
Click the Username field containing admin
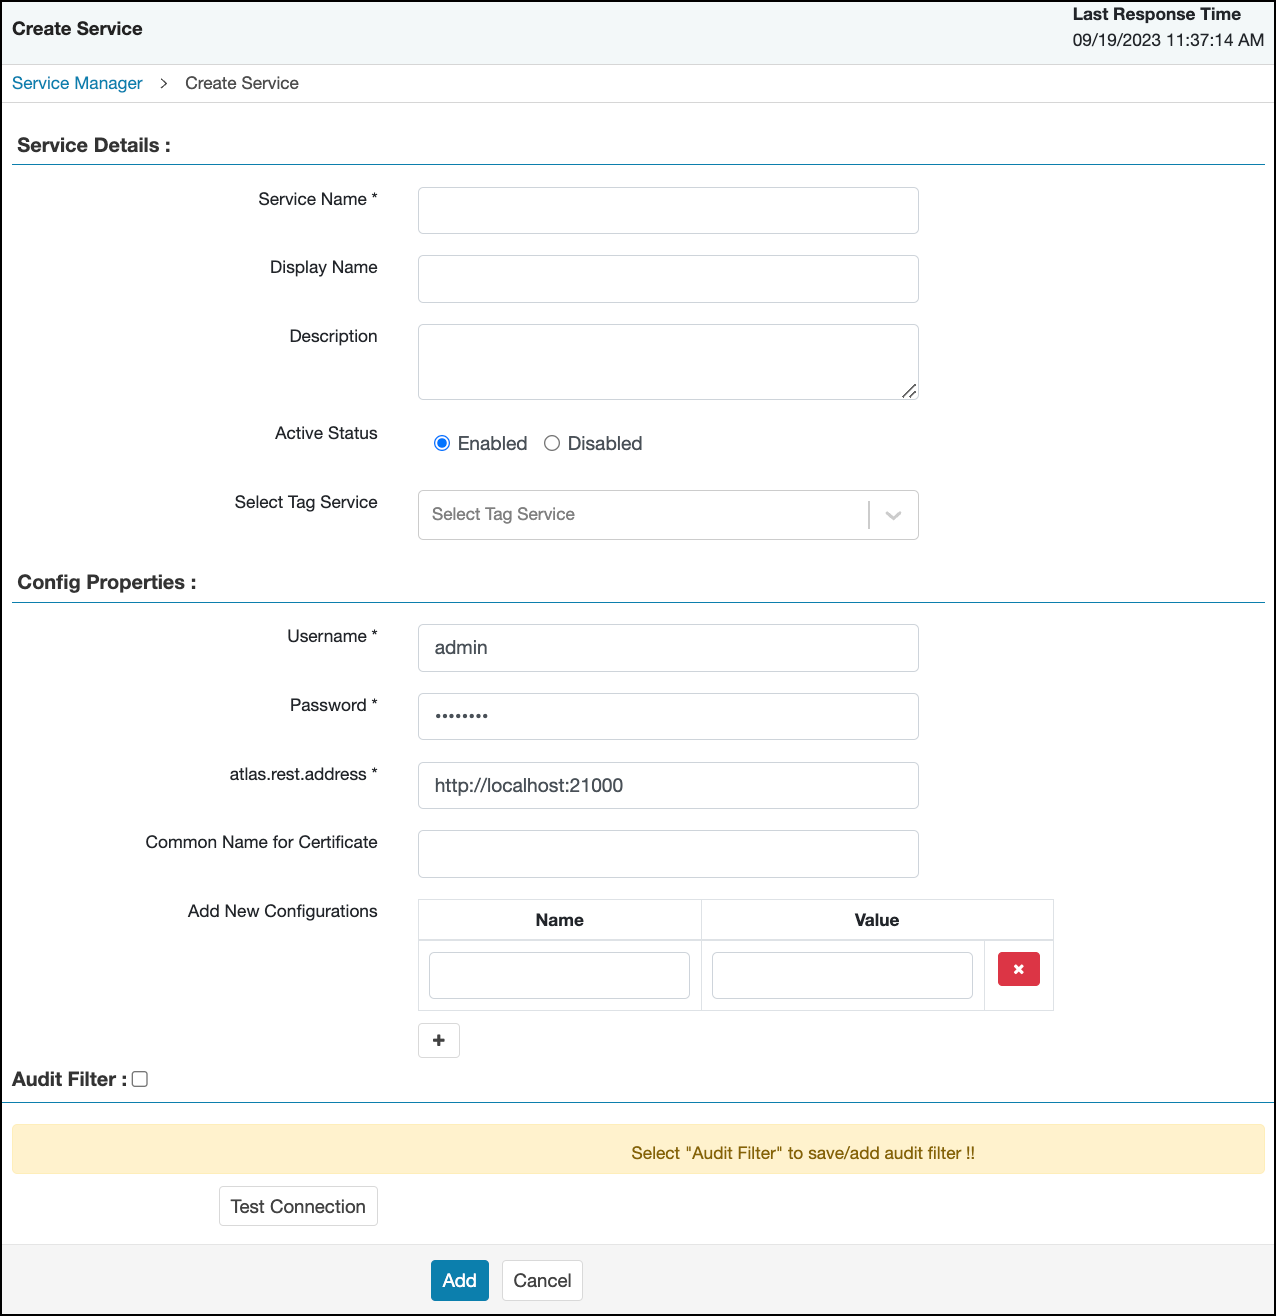coord(667,648)
